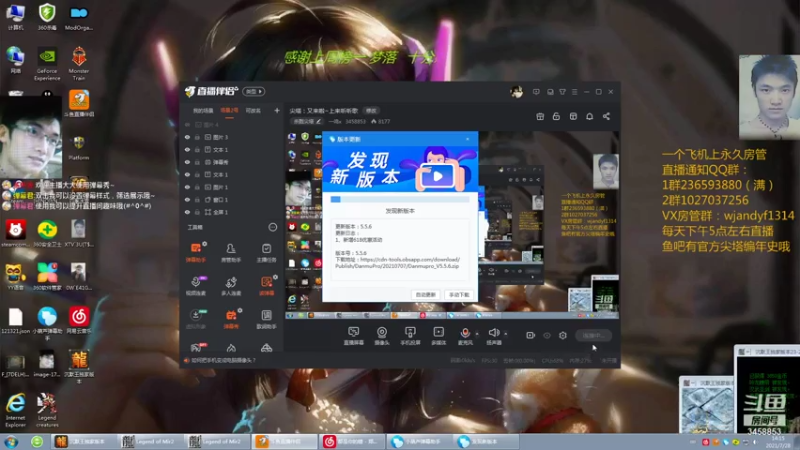Screen dimensions: 800x450
Task: Click the update download progress bar
Action: click(400, 199)
